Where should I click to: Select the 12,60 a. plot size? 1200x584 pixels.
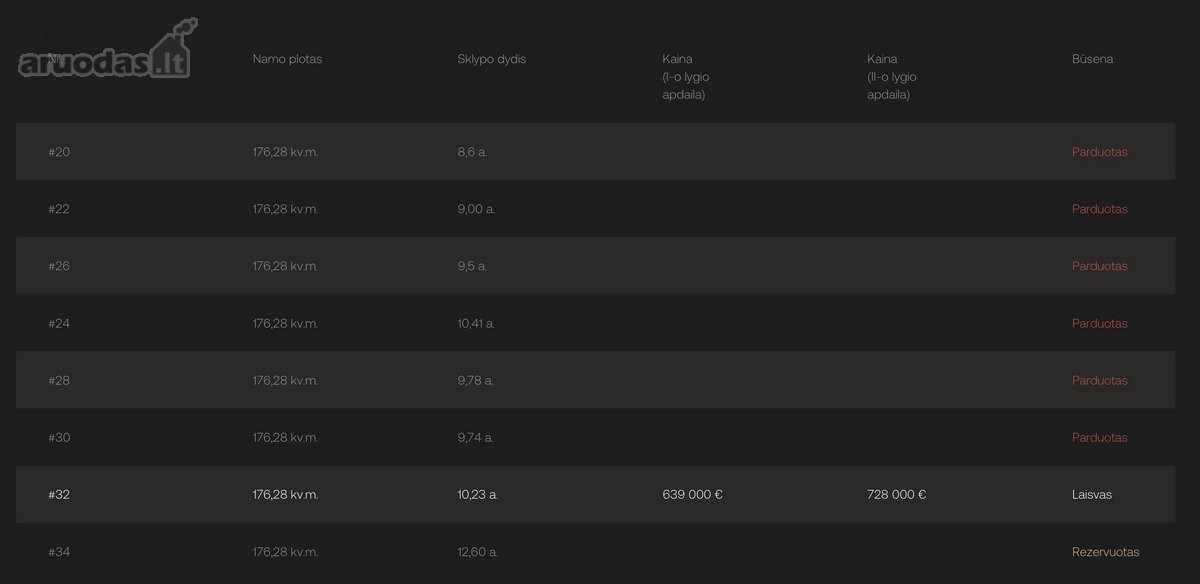click(x=477, y=552)
